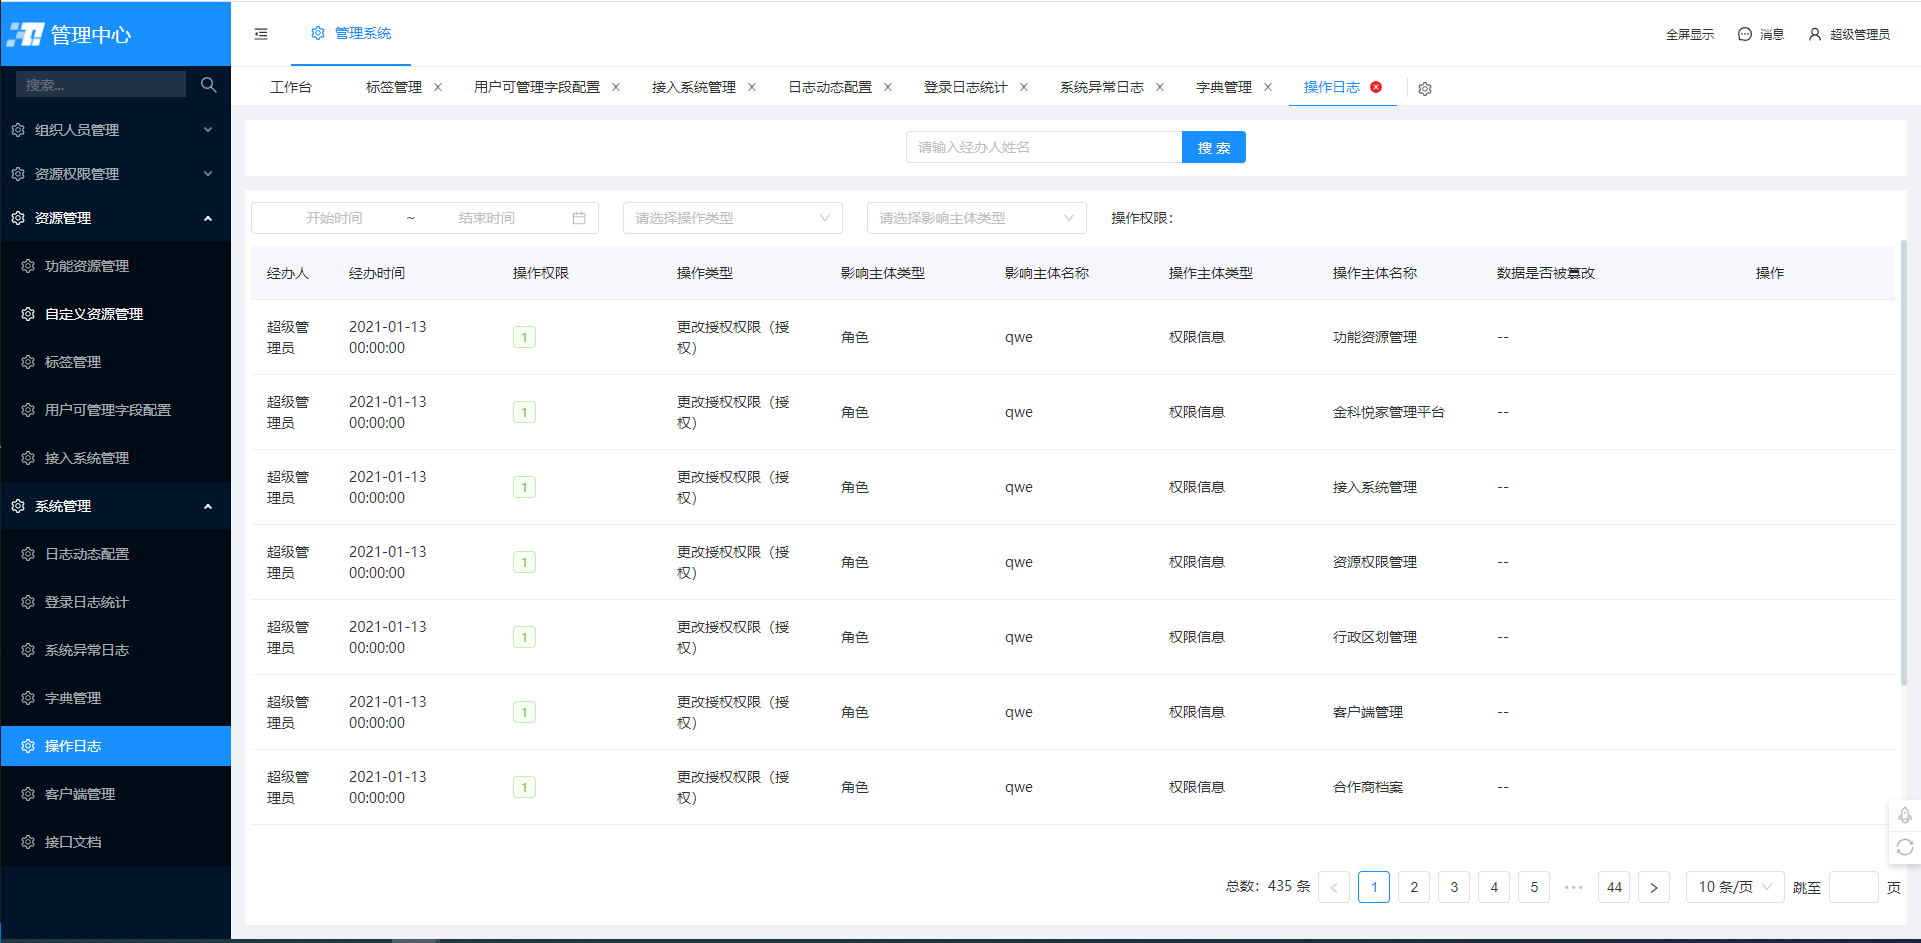The width and height of the screenshot is (1921, 943).
Task: Close the 日志动态配置 tab
Action: (888, 87)
